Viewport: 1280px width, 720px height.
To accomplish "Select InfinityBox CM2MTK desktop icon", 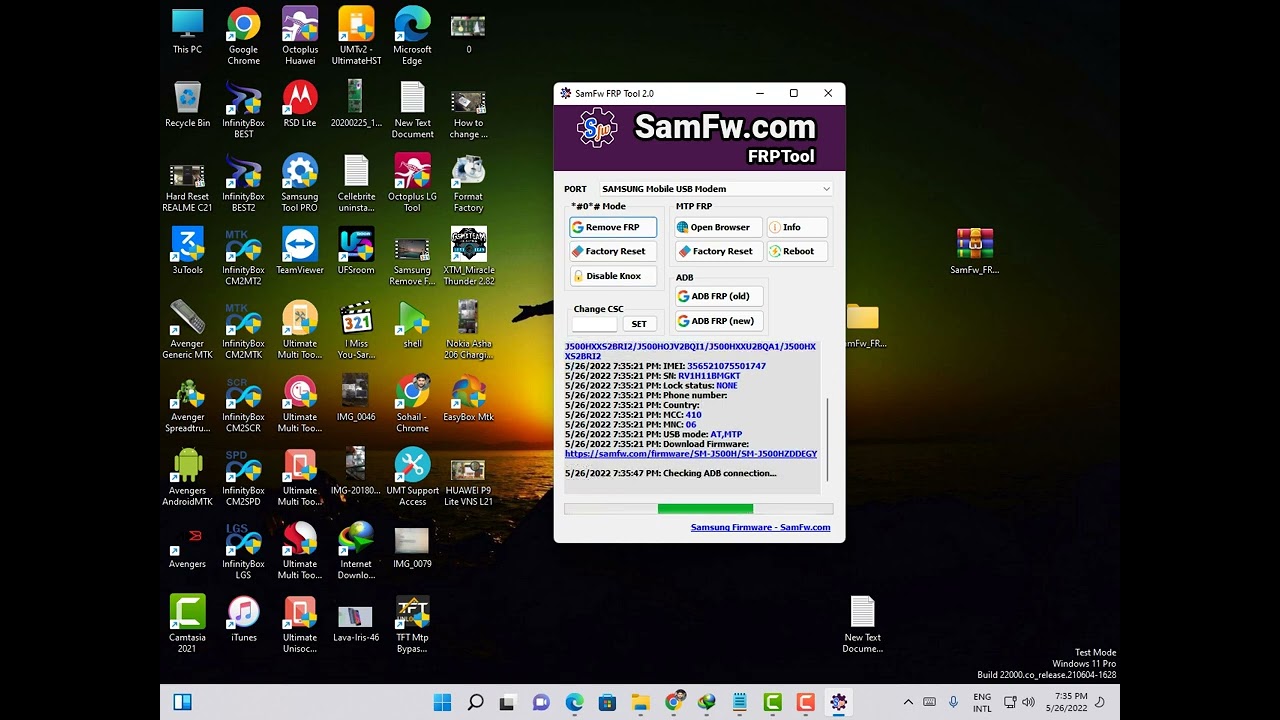I will pyautogui.click(x=243, y=331).
